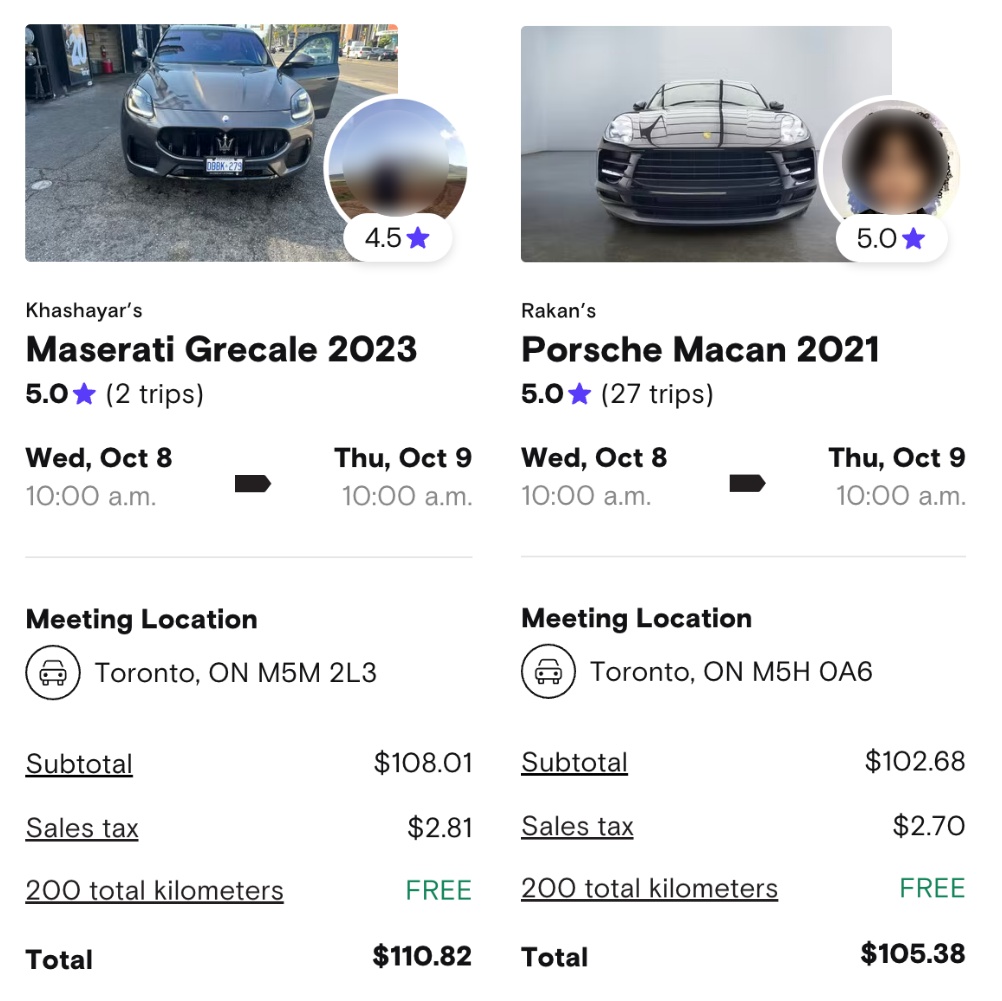Select the Maserati Grecale 2023 listing title
Image resolution: width=1002 pixels, height=1001 pixels.
[222, 350]
